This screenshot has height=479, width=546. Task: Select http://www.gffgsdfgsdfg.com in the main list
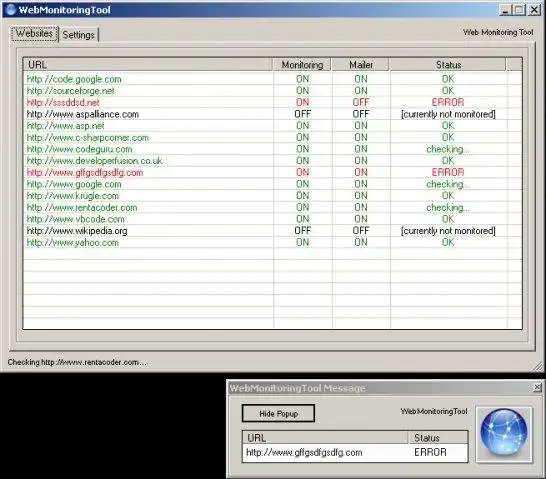[x=85, y=173]
